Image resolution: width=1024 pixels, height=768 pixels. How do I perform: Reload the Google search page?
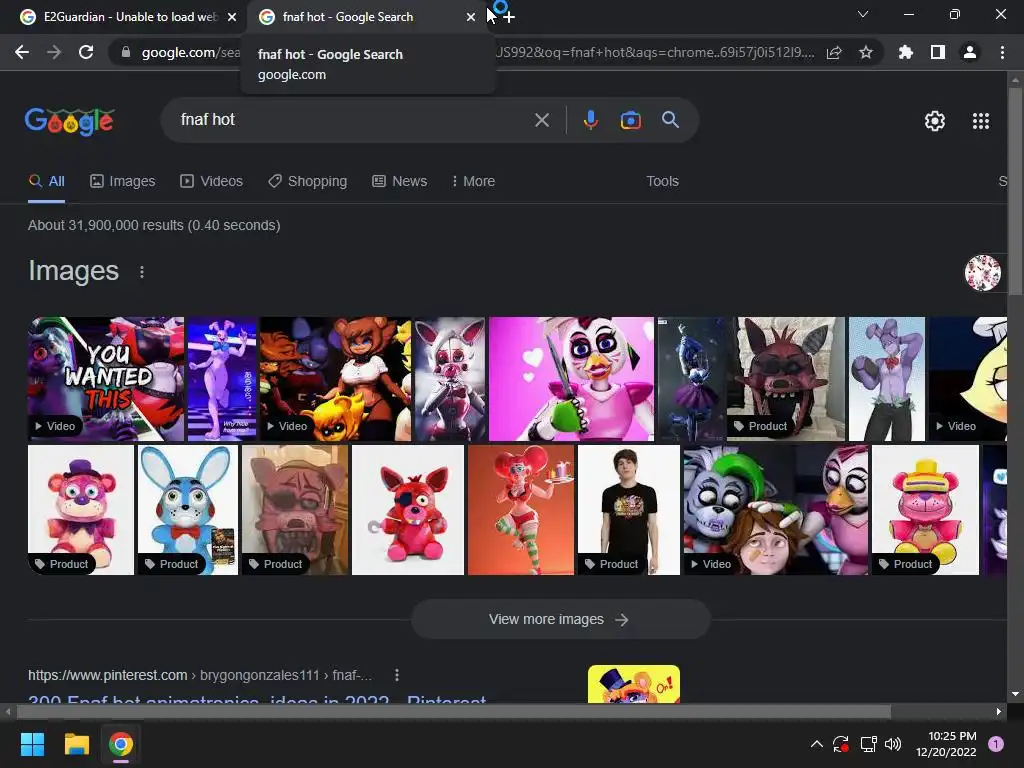pos(86,52)
